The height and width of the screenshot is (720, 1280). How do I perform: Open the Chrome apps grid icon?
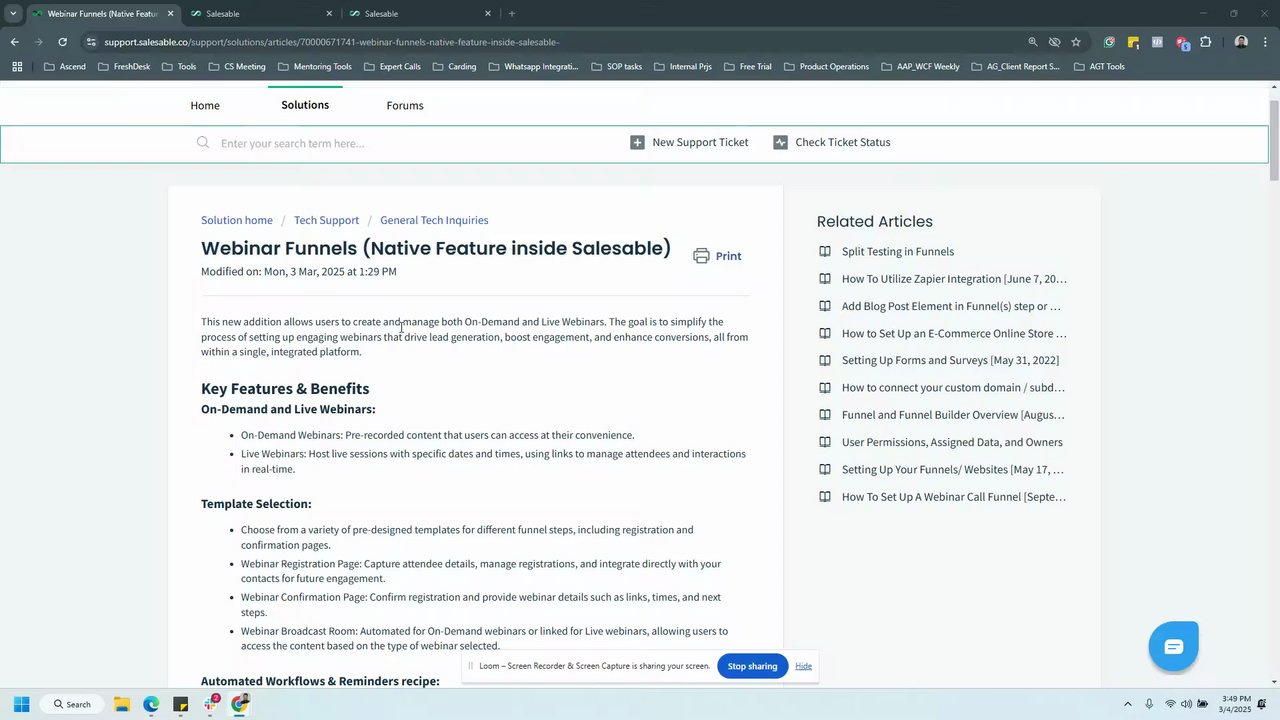pos(17,67)
